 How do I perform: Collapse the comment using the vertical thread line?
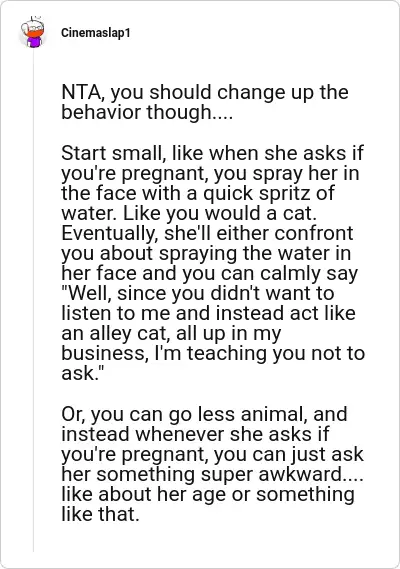point(33,301)
